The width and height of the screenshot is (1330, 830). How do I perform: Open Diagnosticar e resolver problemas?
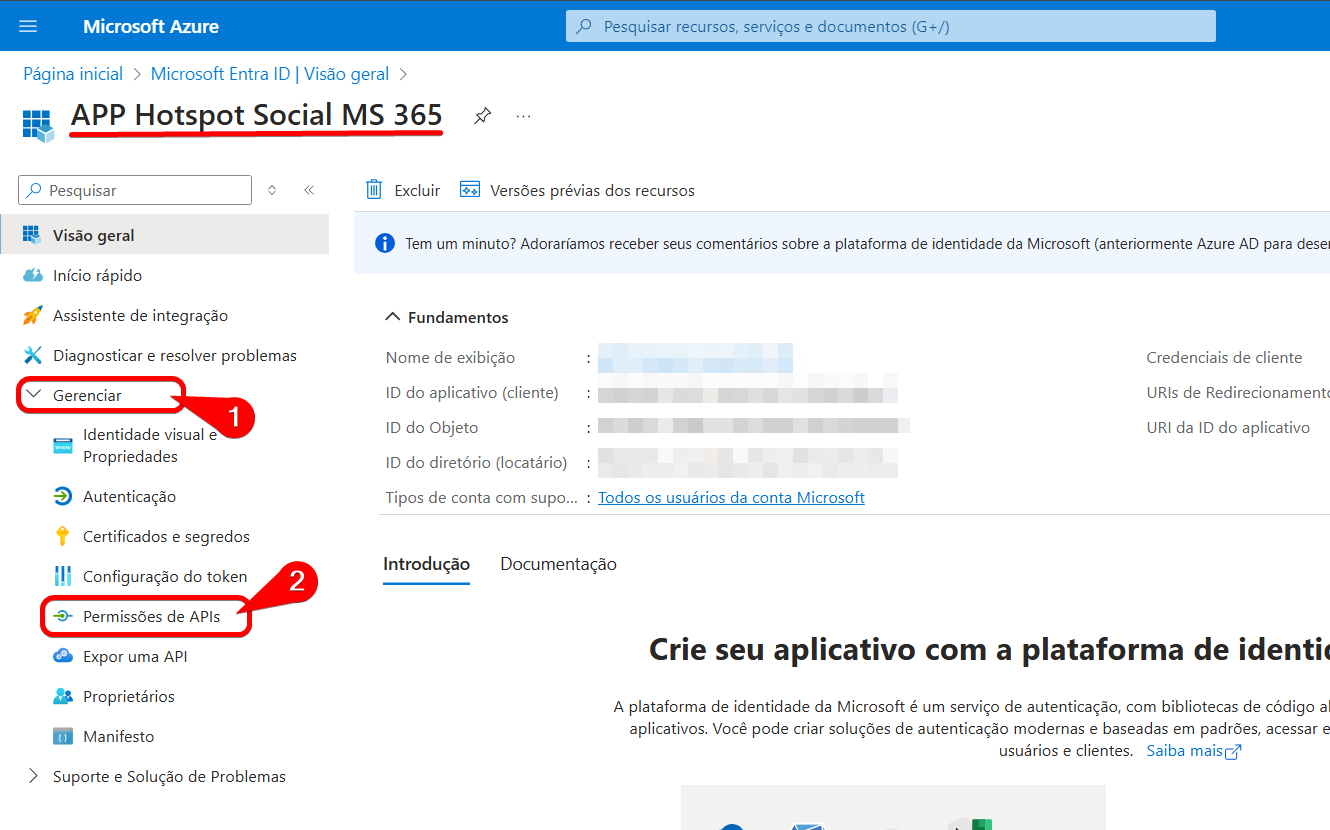coord(174,355)
